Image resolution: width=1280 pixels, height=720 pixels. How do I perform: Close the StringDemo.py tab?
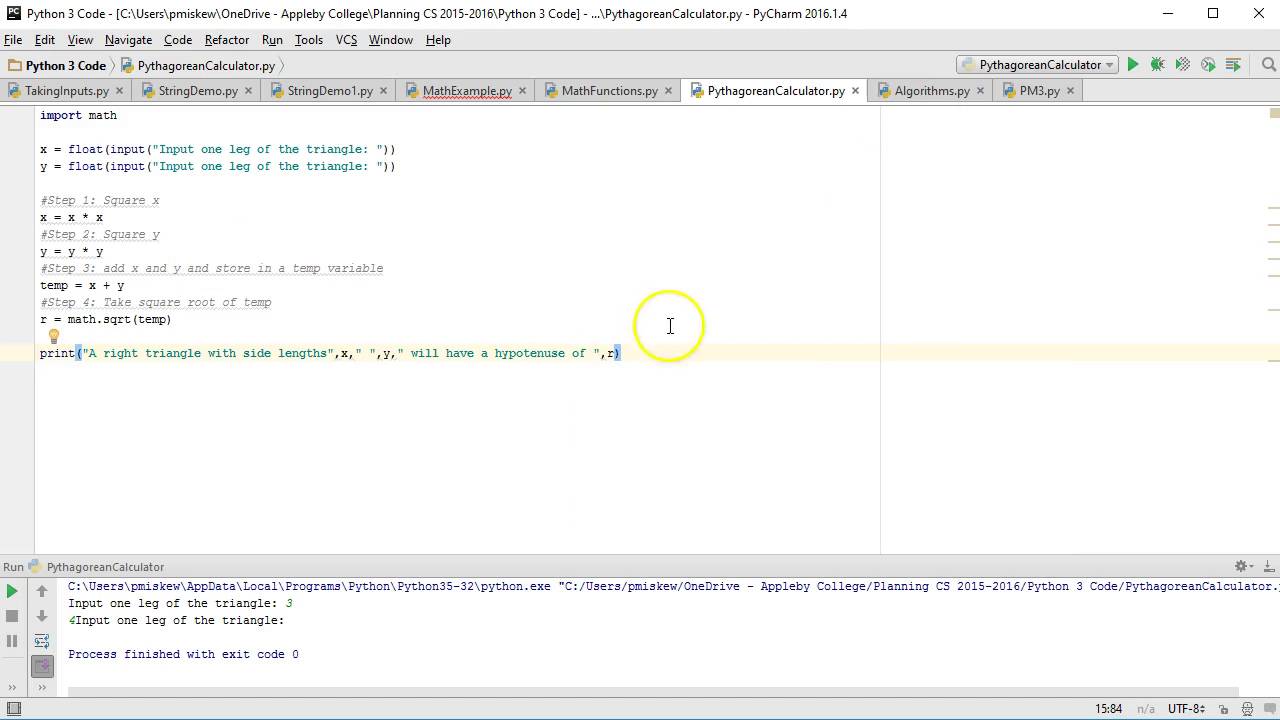coord(249,91)
